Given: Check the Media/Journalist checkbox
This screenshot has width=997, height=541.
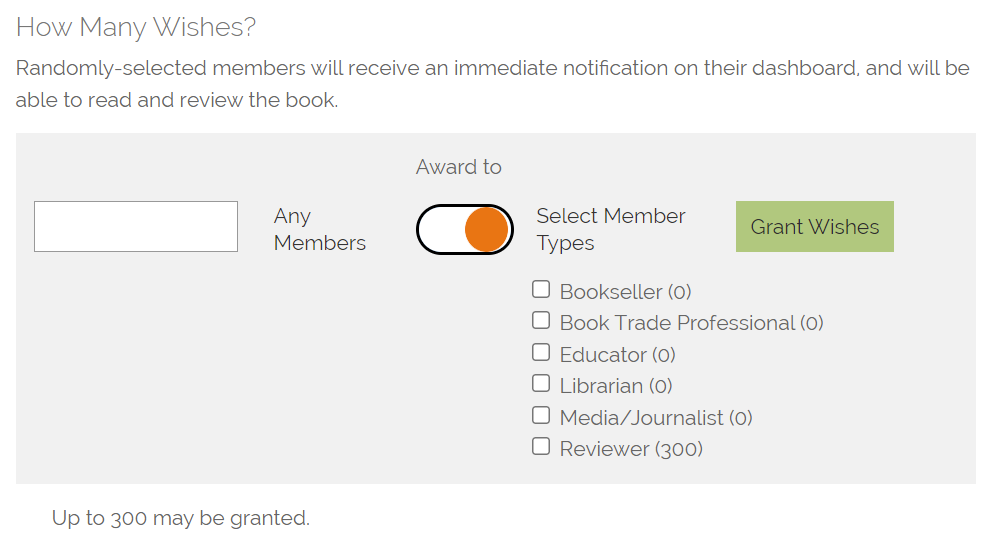Looking at the screenshot, I should [x=541, y=416].
